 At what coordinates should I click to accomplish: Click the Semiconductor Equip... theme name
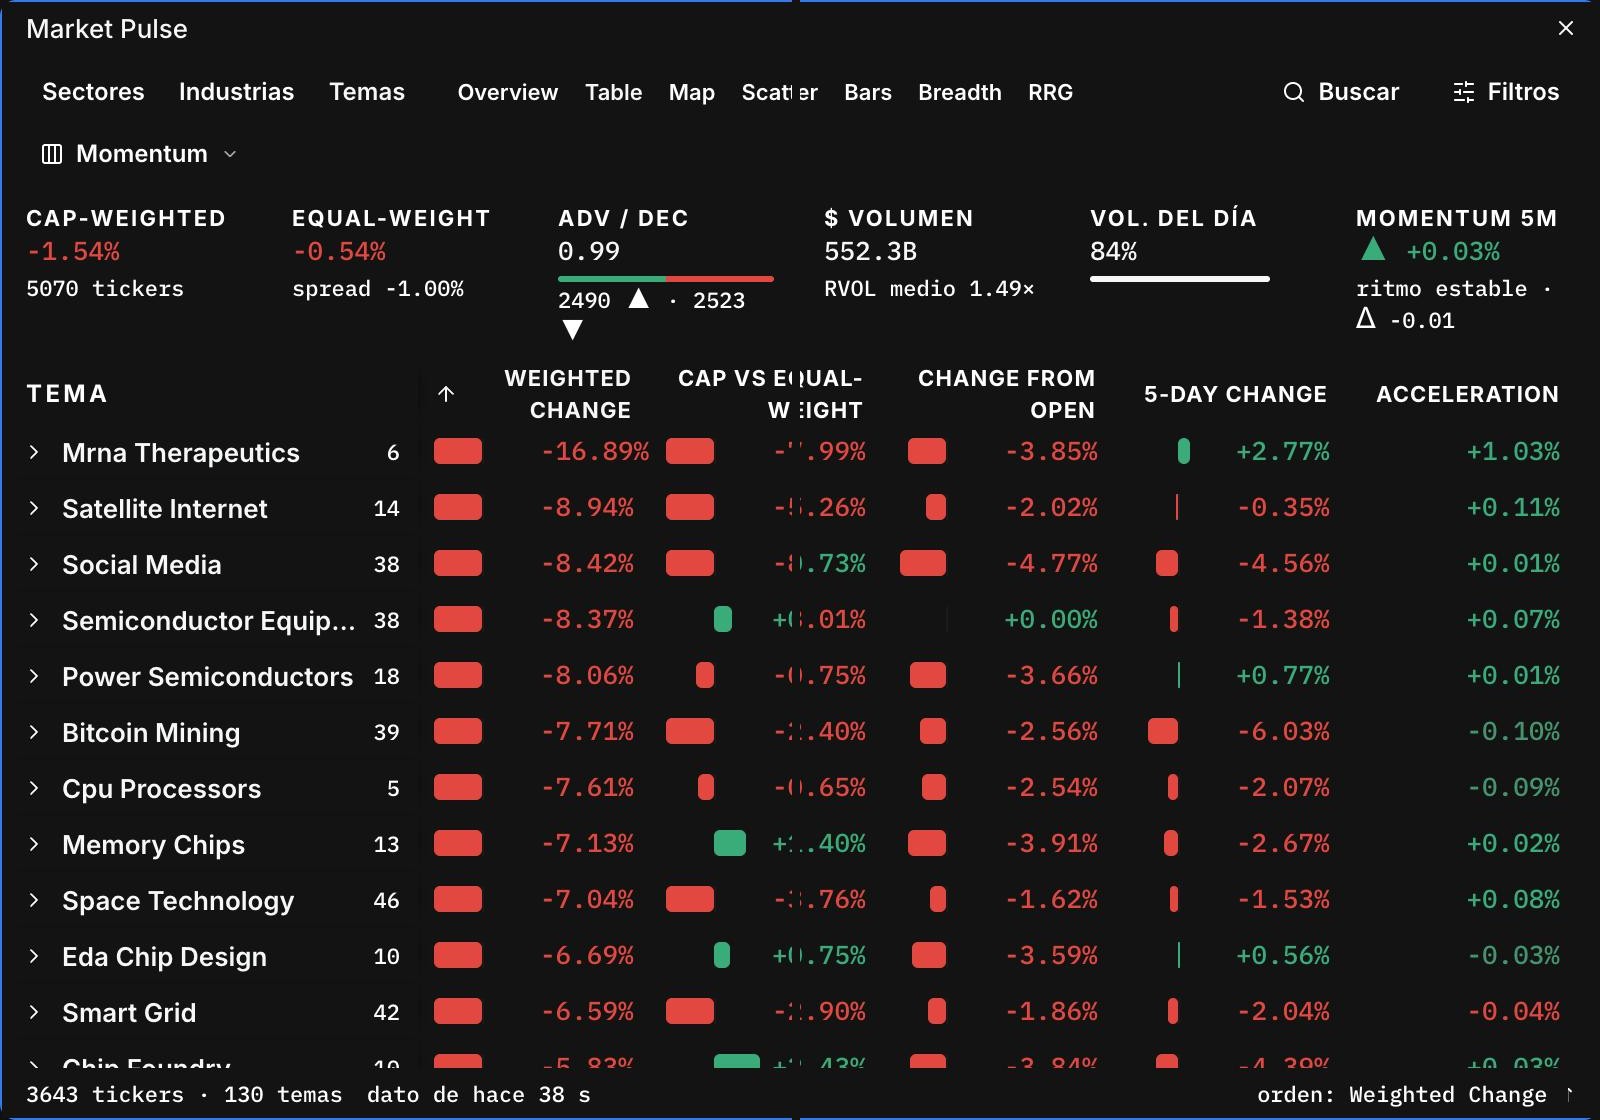(x=208, y=621)
